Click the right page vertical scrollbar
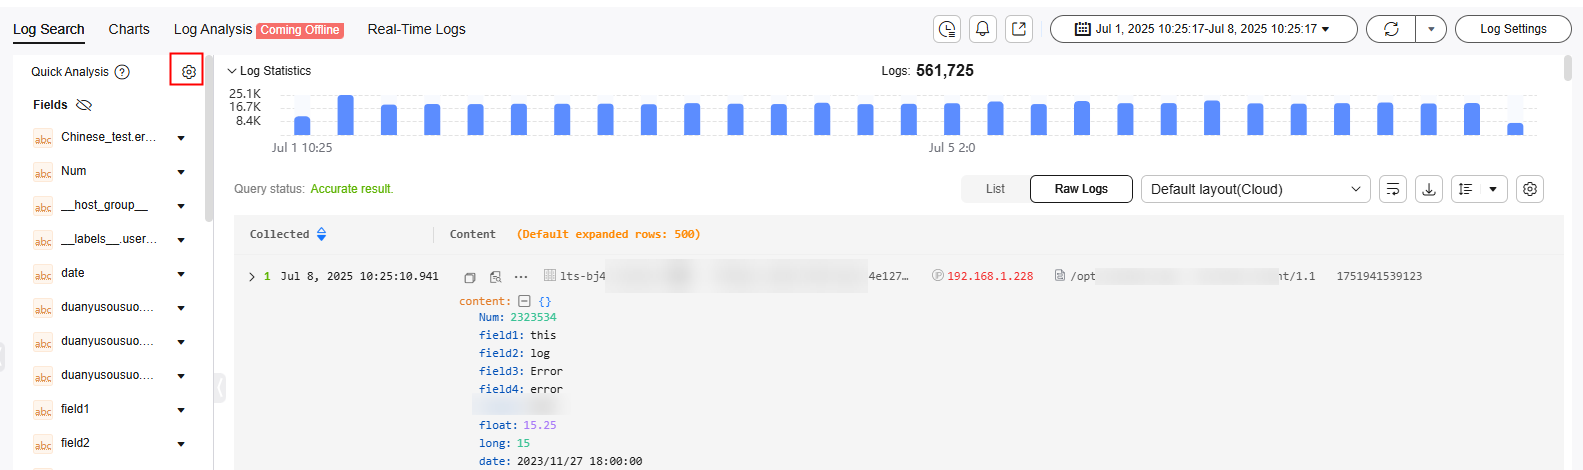The height and width of the screenshot is (470, 1583). [1567, 68]
